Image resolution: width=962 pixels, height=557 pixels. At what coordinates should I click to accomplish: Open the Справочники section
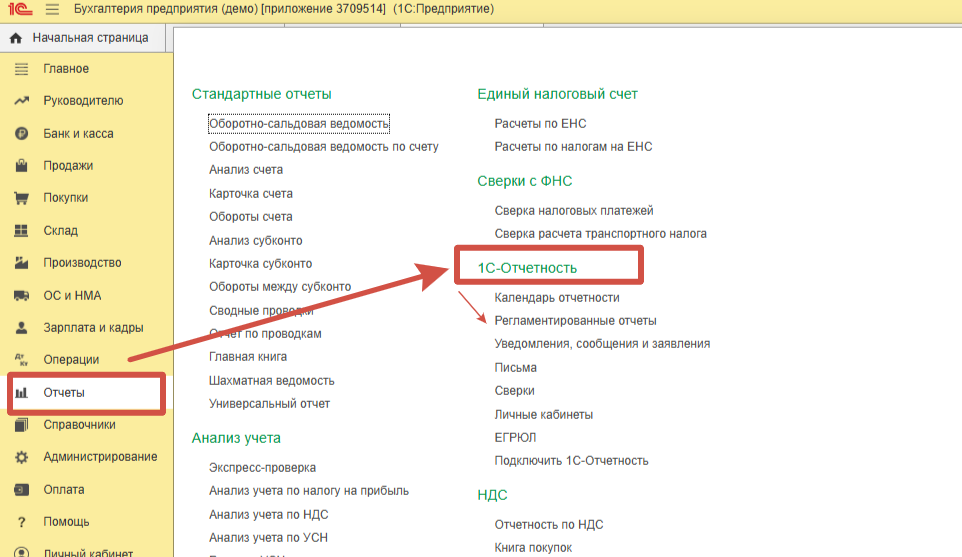(x=79, y=424)
